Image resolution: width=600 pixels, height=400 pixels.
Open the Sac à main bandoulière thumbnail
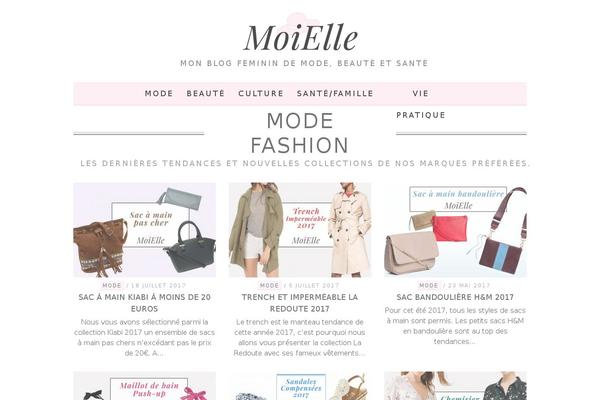point(455,230)
